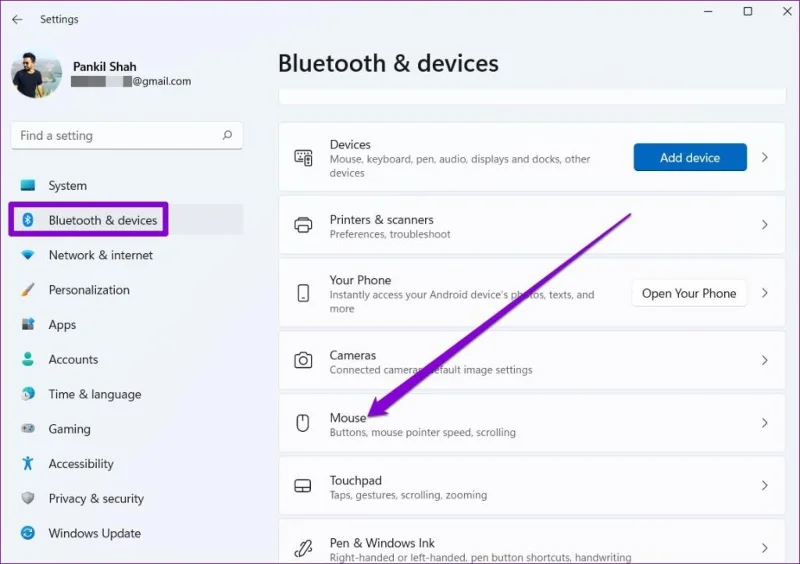Screen dimensions: 800x564
Task: Click the Mouse icon
Action: pyautogui.click(x=303, y=423)
